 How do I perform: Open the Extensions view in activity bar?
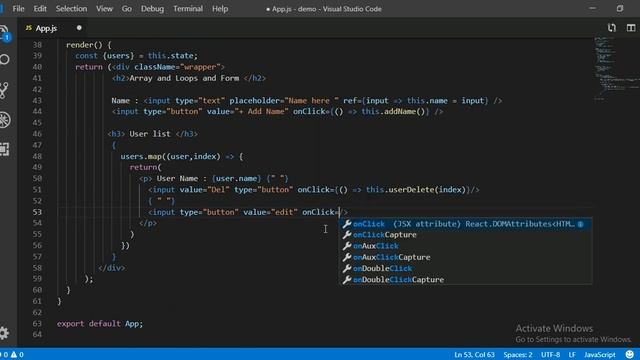(x=4, y=149)
